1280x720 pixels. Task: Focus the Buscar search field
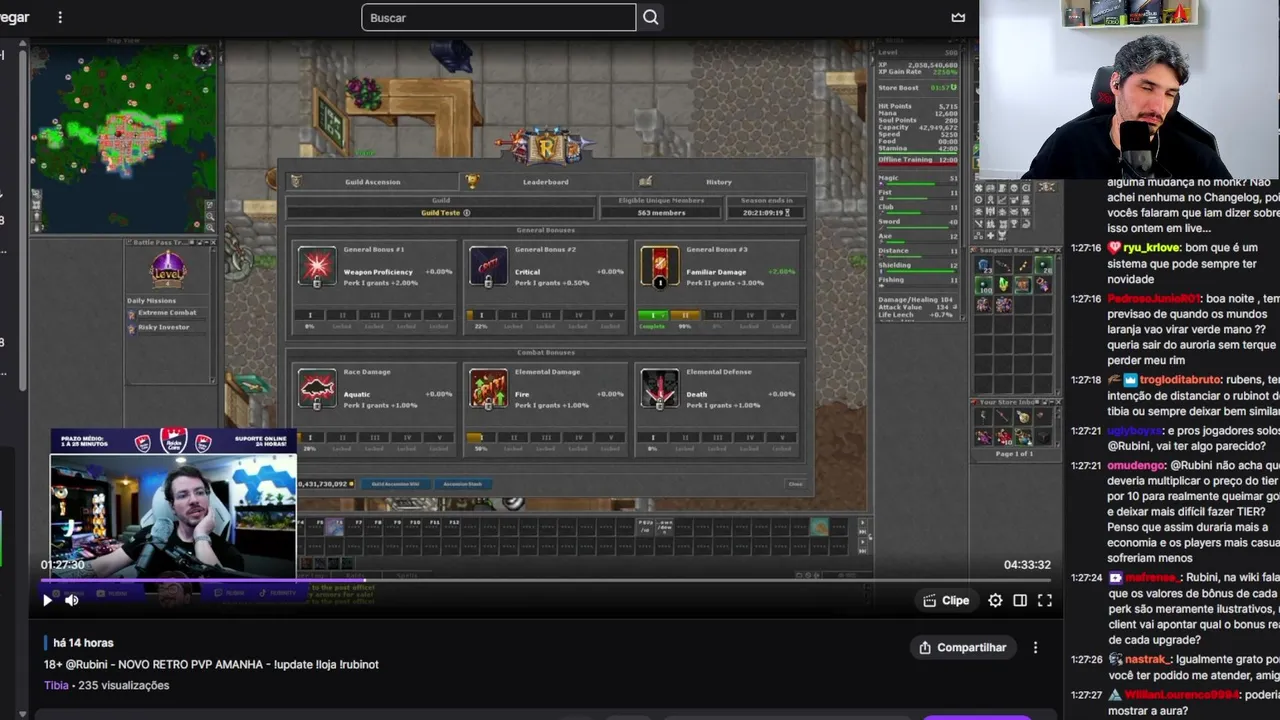[498, 17]
